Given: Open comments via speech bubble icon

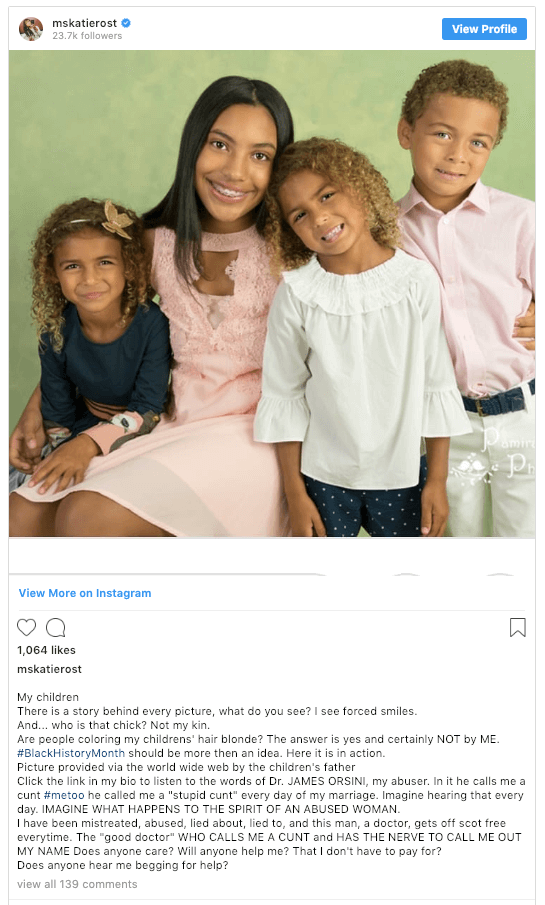Looking at the screenshot, I should [x=55, y=627].
